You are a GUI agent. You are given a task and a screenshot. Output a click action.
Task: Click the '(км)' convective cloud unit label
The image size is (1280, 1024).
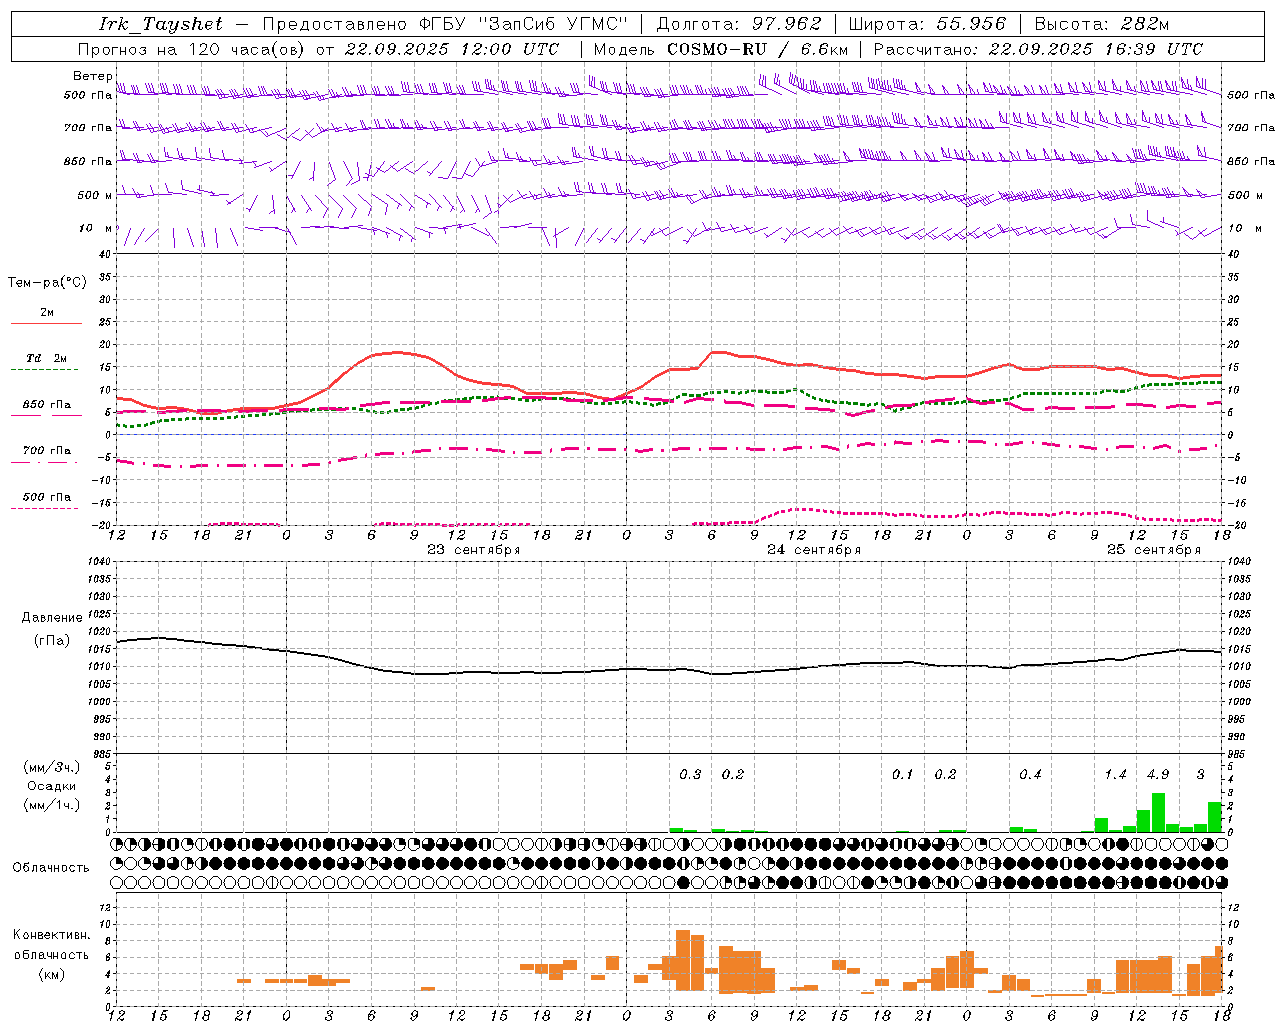[51, 974]
